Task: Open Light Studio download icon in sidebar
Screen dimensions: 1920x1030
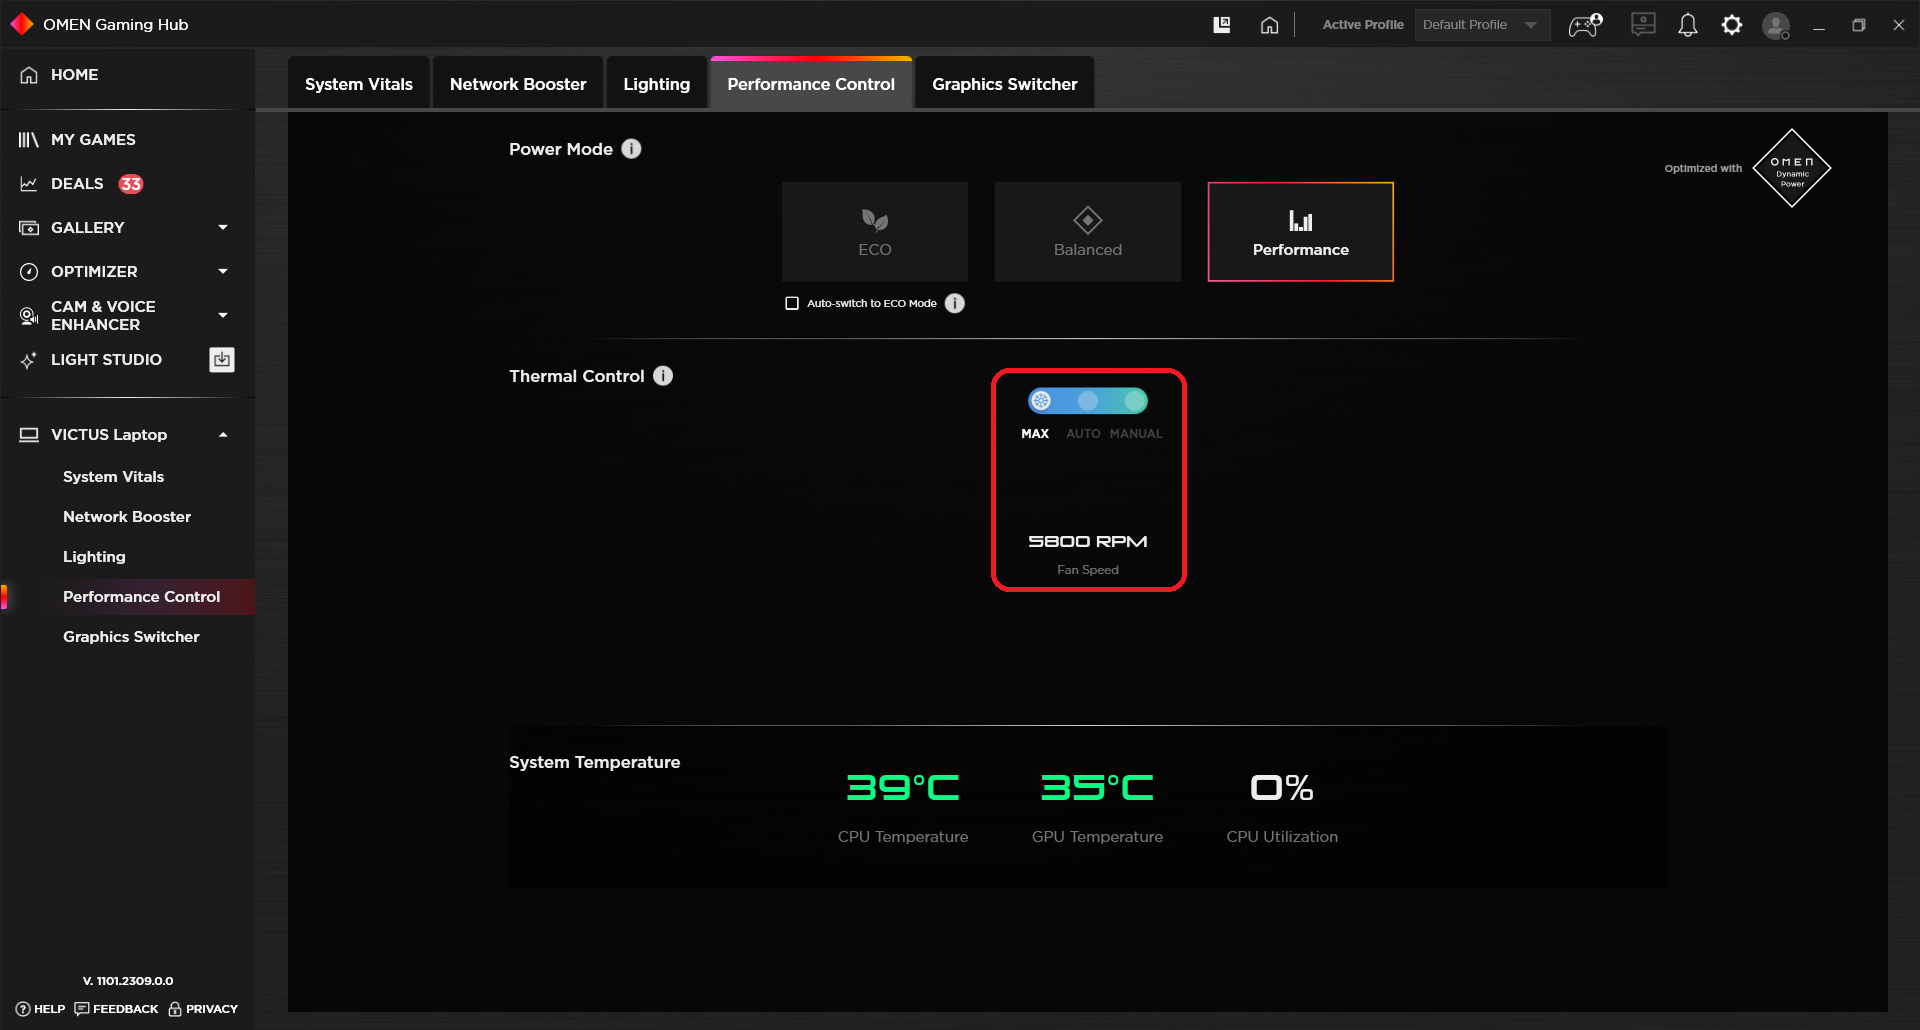Action: [221, 359]
